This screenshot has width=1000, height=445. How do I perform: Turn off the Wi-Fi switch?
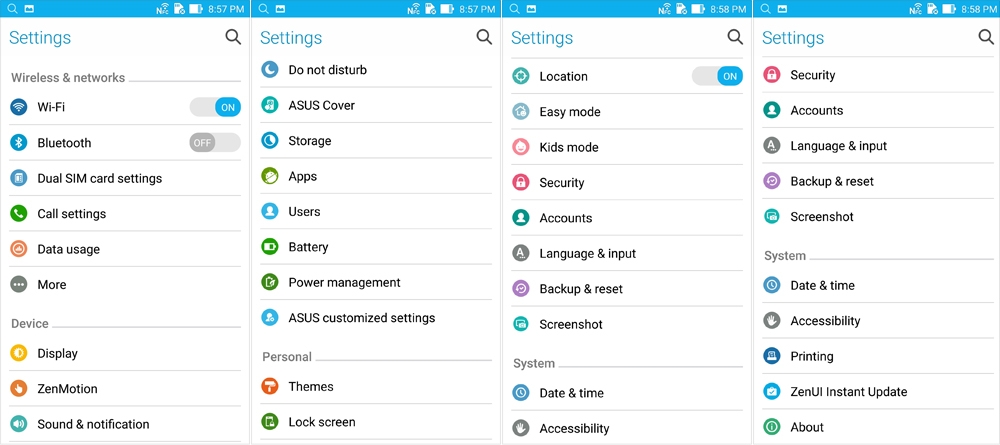[x=215, y=107]
